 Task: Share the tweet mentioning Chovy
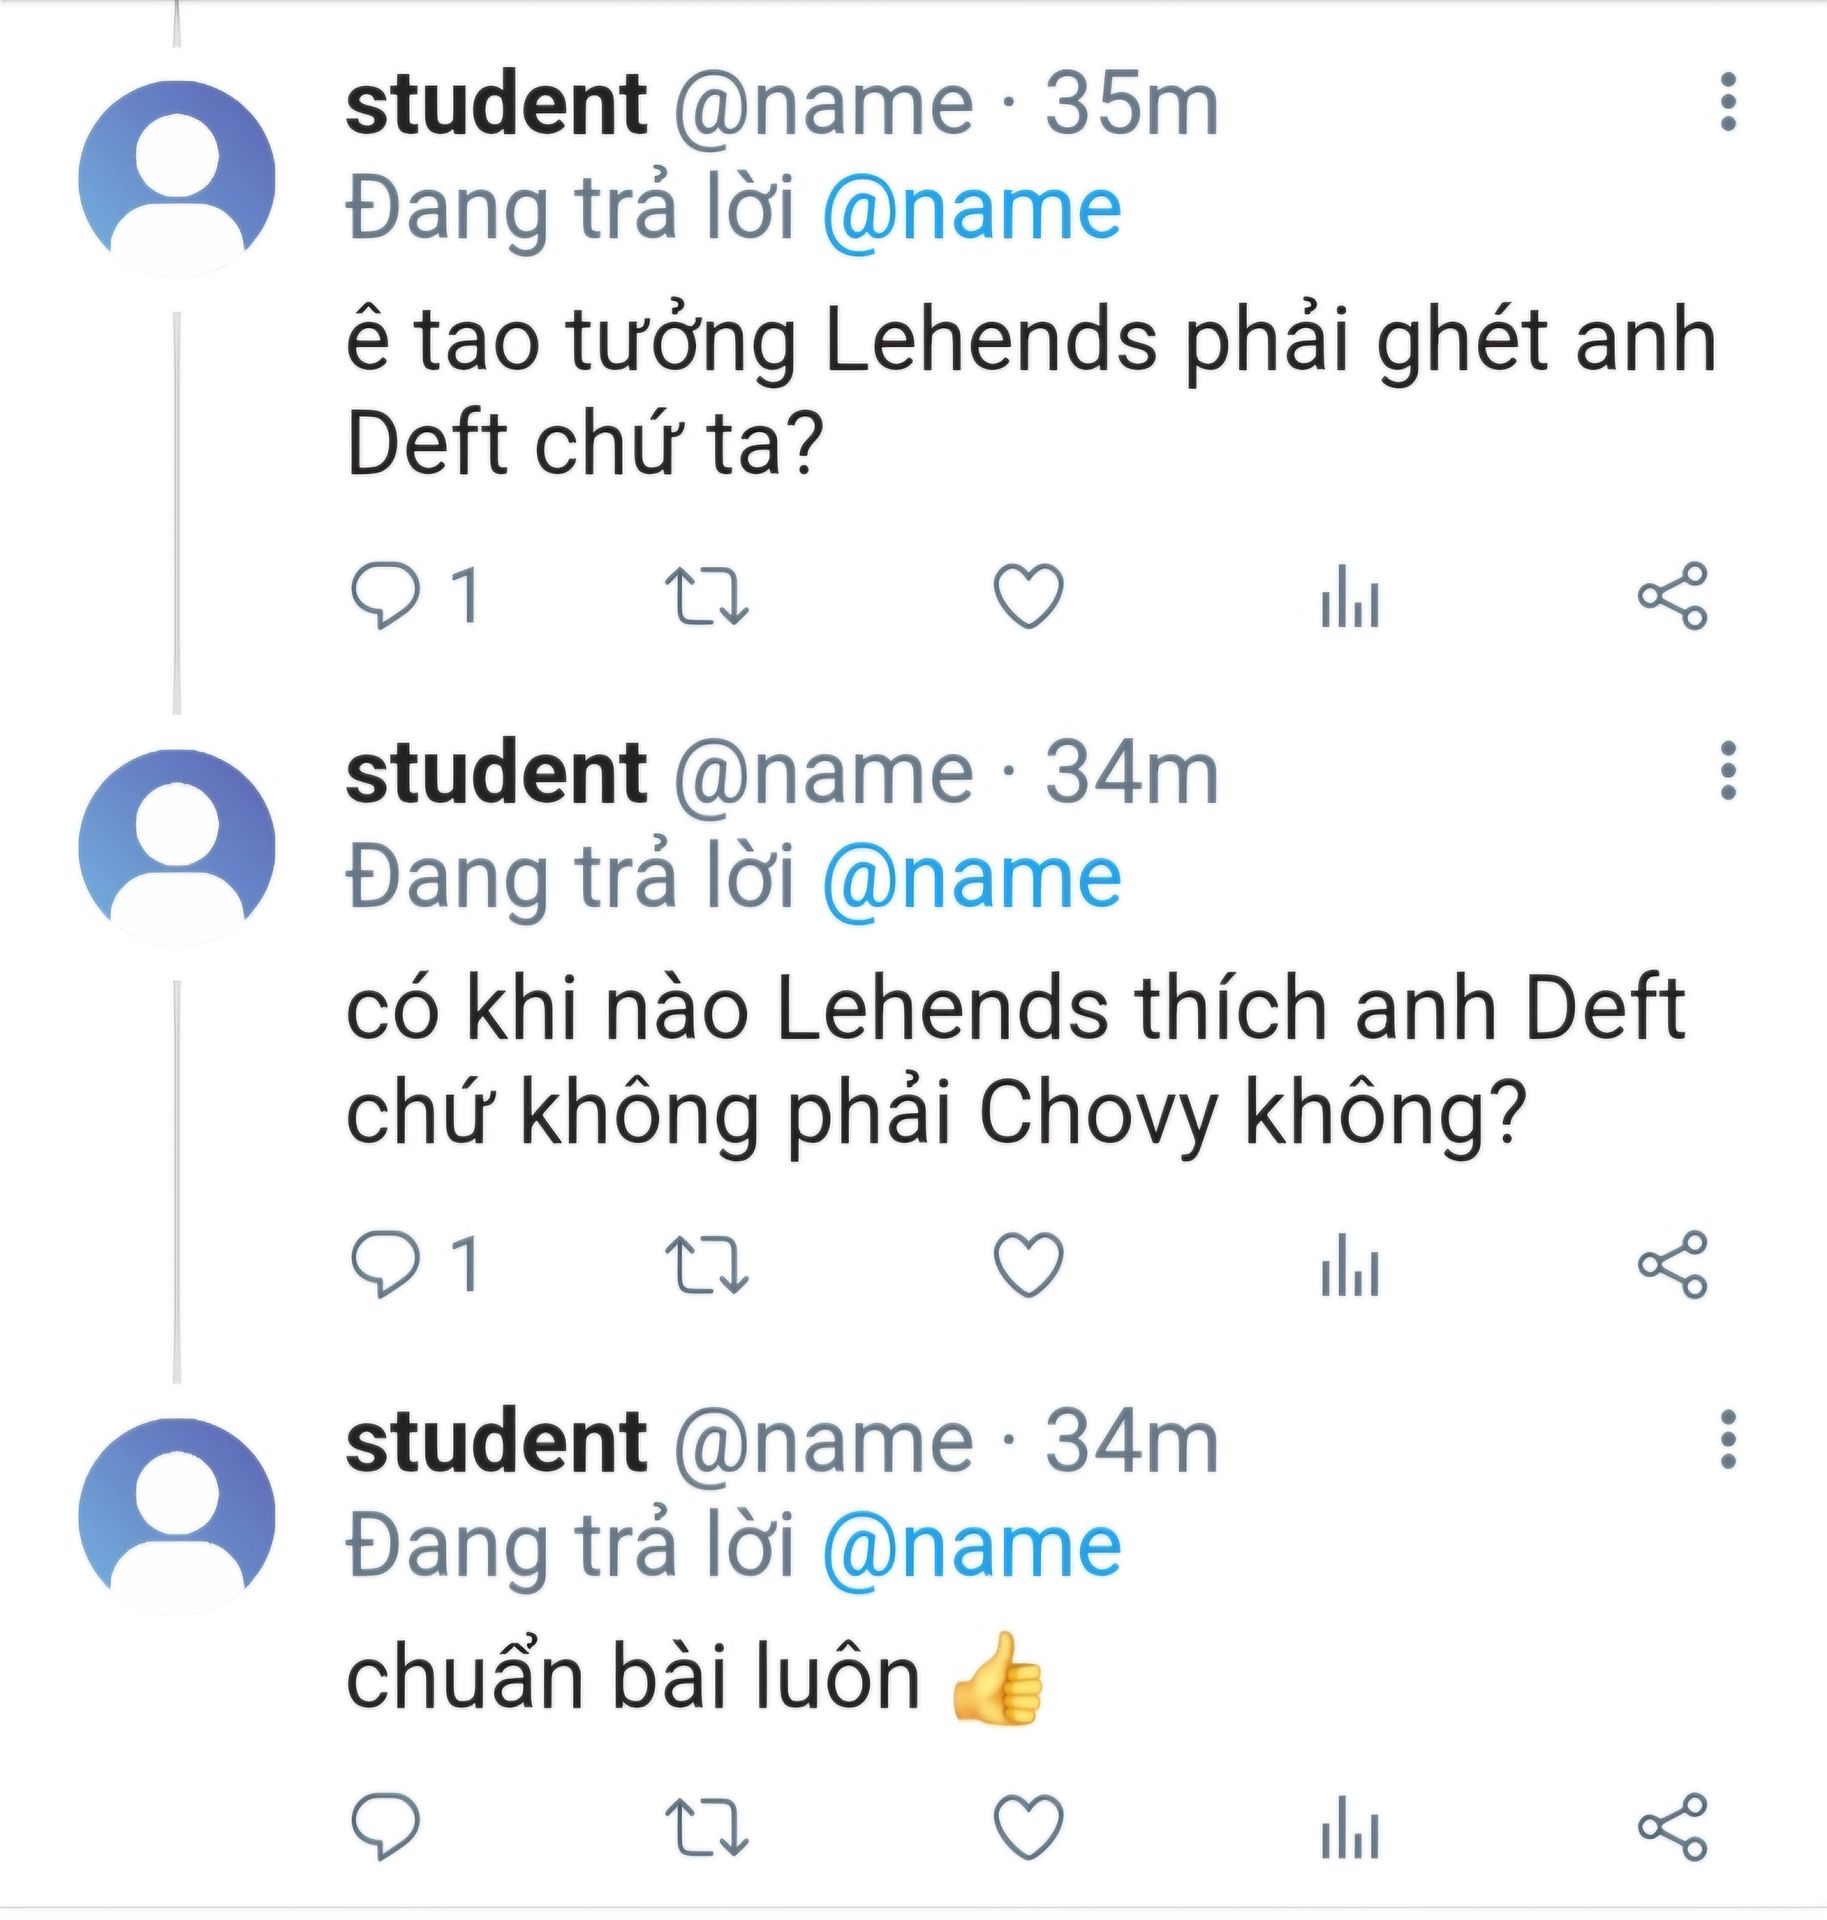tap(1672, 1266)
